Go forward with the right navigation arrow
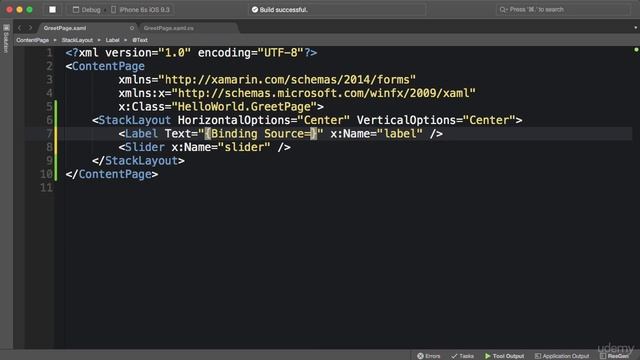Screen dimensions: 640x360 coord(30,28)
